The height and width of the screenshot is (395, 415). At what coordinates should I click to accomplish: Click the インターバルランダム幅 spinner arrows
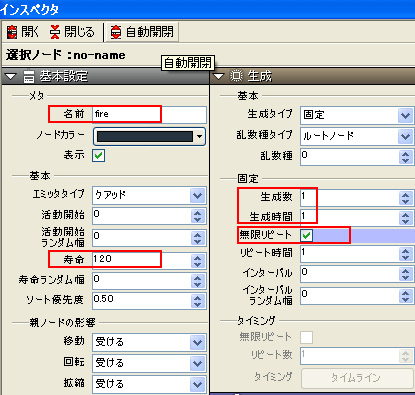click(x=406, y=296)
